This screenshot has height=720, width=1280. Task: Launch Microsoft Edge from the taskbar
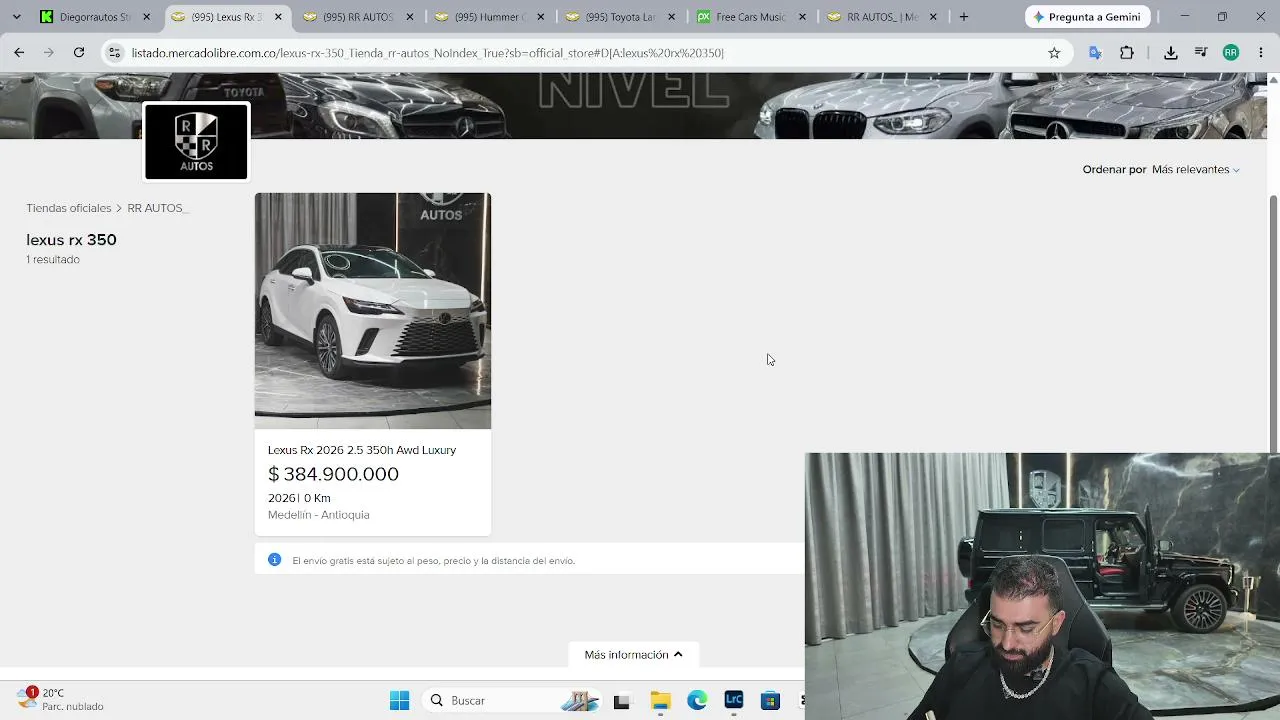click(697, 701)
